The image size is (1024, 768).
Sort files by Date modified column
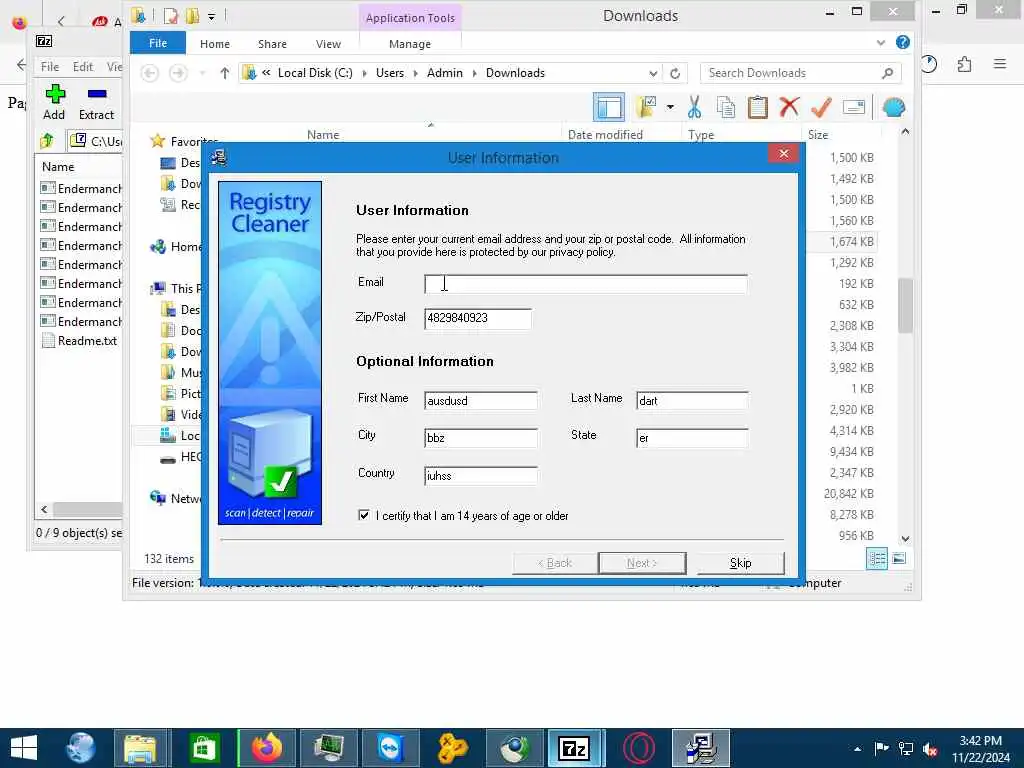605,135
